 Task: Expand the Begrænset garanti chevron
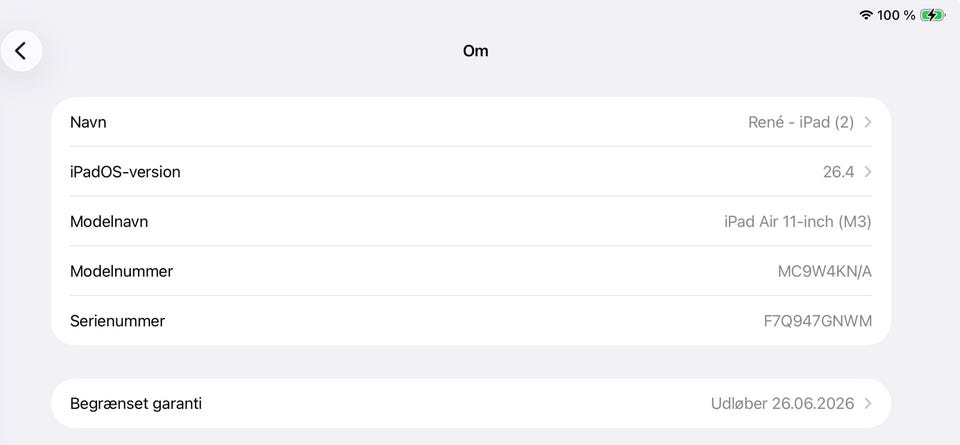pos(868,404)
